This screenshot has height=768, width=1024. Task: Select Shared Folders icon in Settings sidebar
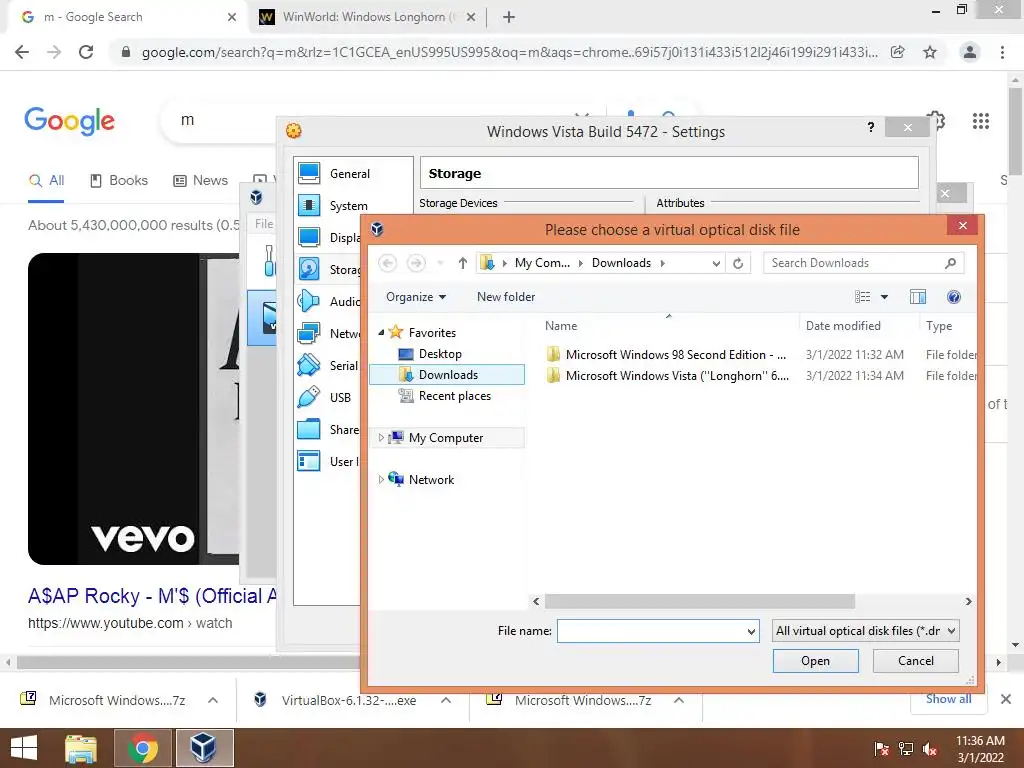click(309, 429)
